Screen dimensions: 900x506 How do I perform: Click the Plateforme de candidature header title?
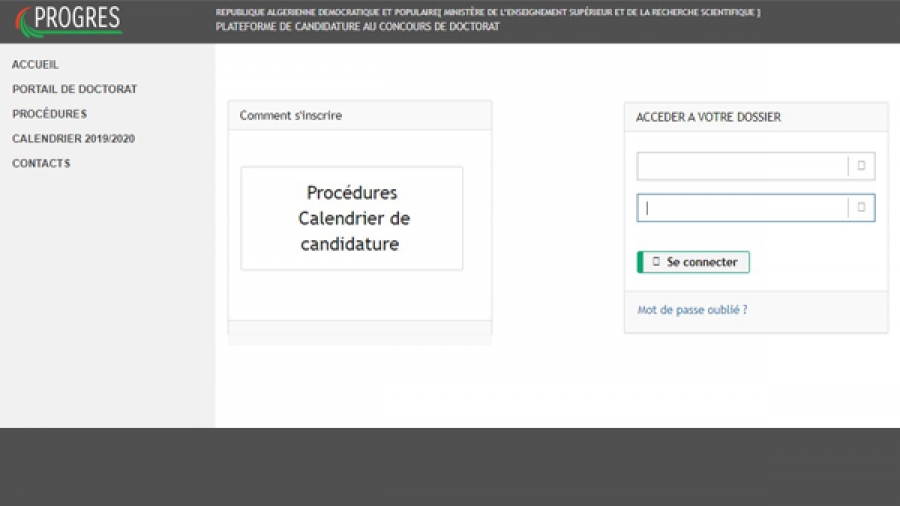click(358, 26)
